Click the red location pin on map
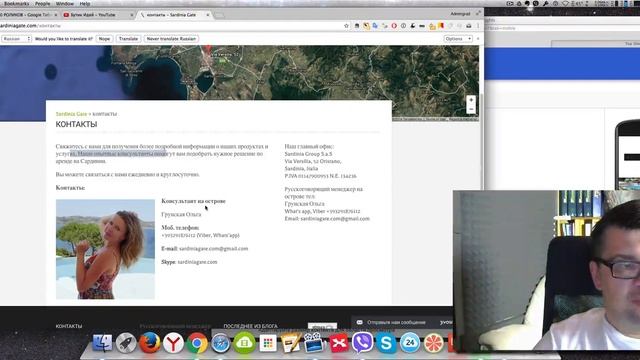The height and width of the screenshot is (360, 640). [208, 50]
